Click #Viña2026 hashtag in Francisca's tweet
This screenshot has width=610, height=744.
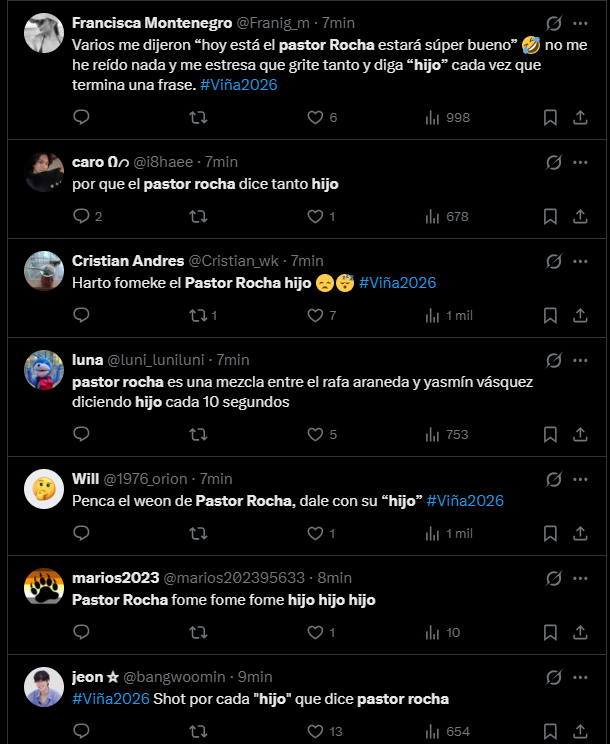tap(238, 85)
